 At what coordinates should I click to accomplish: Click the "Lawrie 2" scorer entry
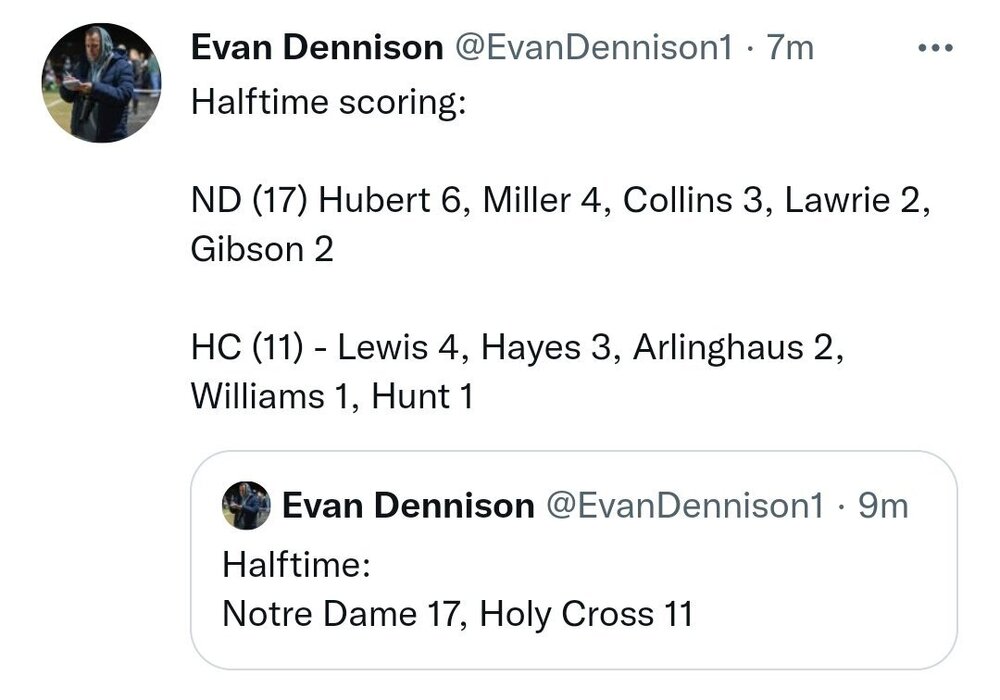pyautogui.click(x=853, y=200)
